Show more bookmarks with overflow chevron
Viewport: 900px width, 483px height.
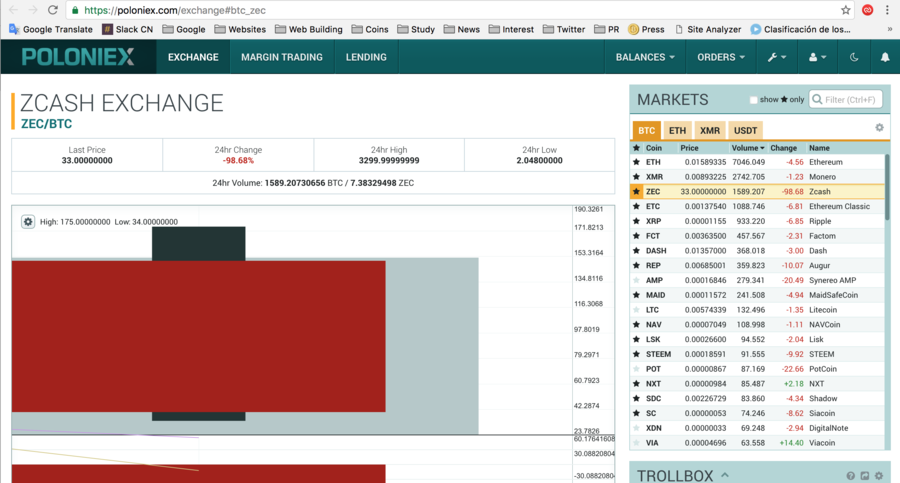[890, 29]
